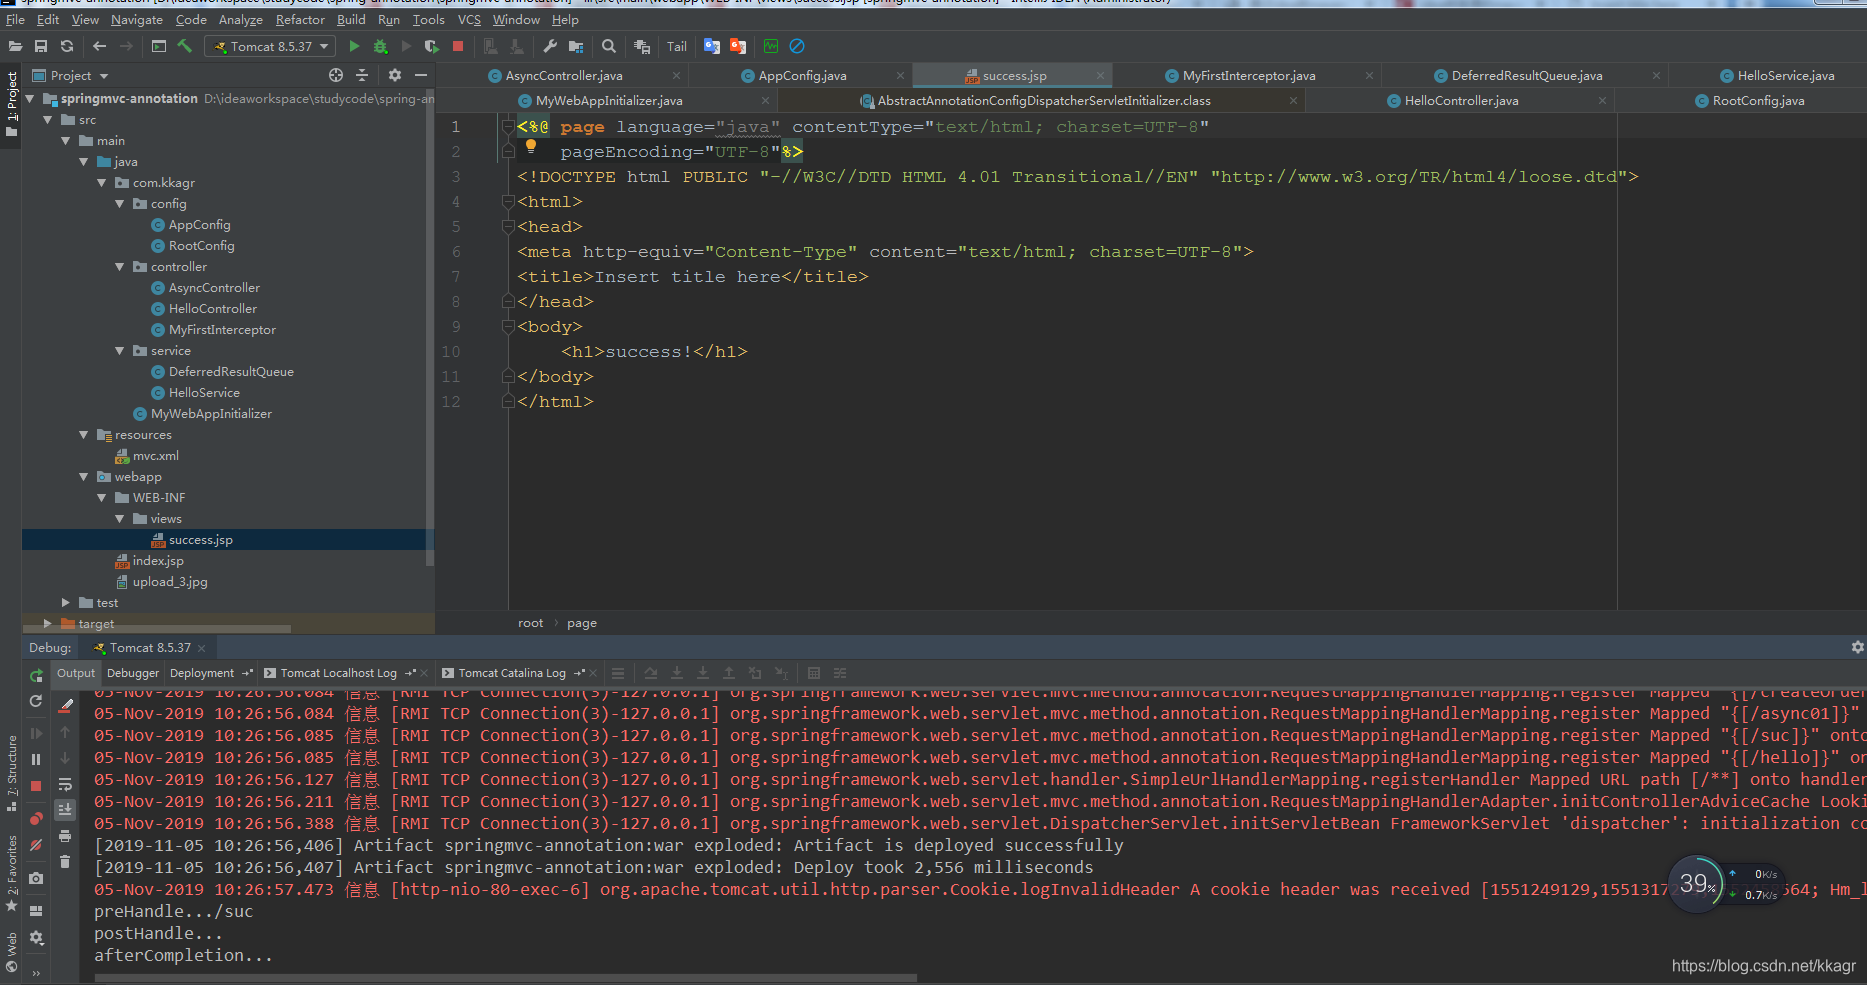Image resolution: width=1867 pixels, height=985 pixels.
Task: Open the Structure tool window
Action: [11, 775]
